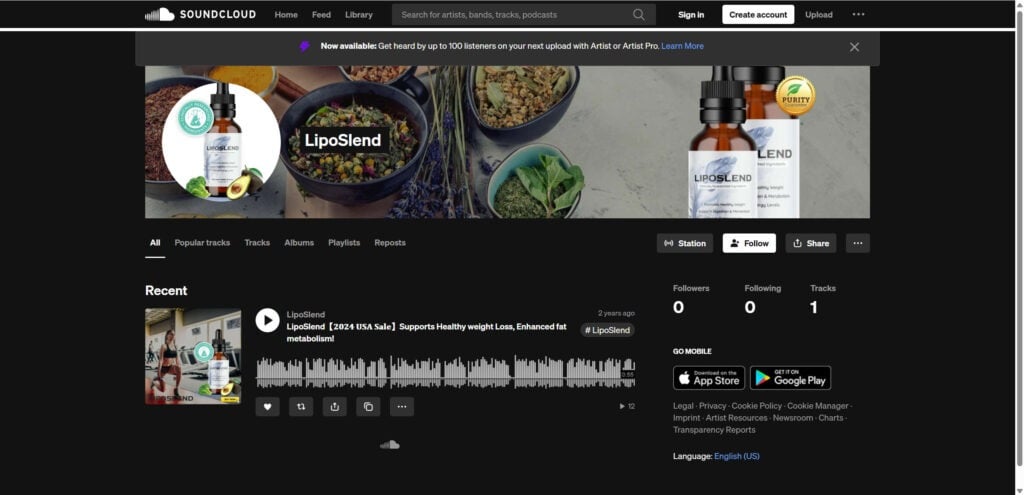Click the Sign in button
The image size is (1024, 495).
click(x=691, y=14)
